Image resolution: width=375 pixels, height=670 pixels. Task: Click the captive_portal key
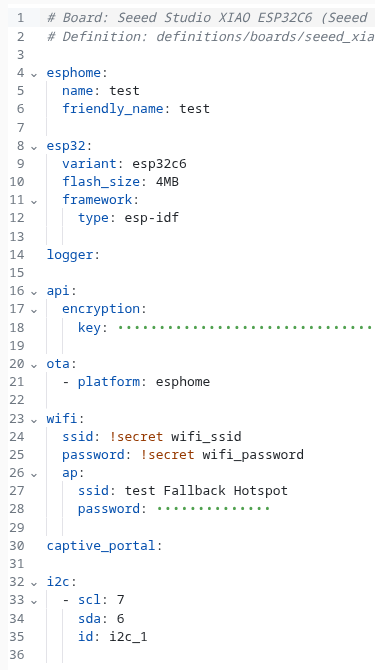coord(101,546)
